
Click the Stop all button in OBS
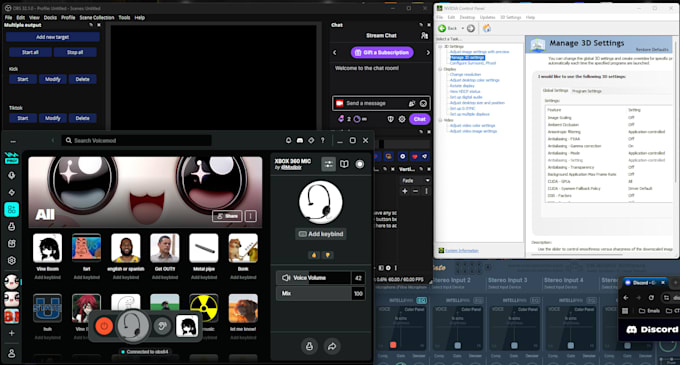[x=75, y=52]
